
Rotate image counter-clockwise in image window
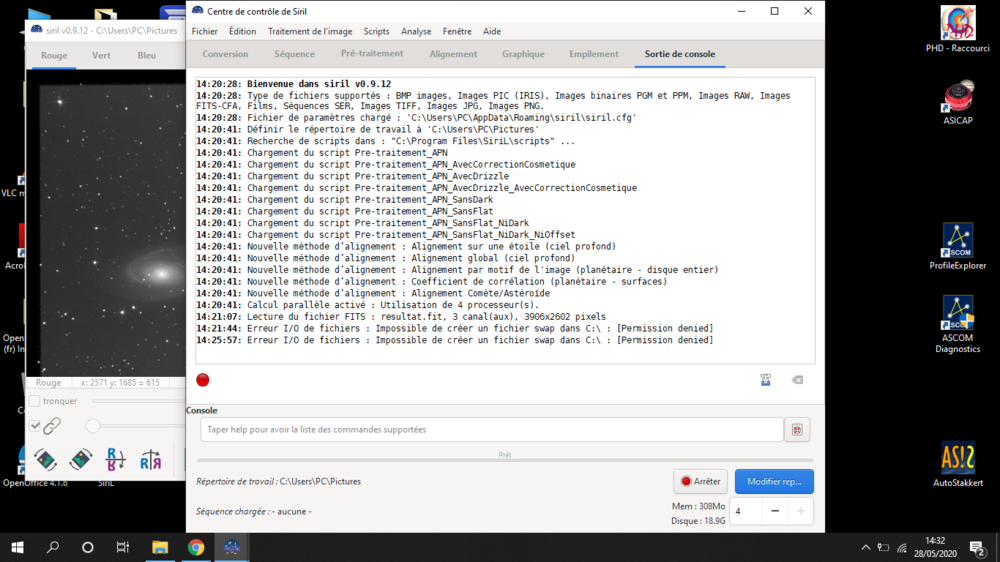(45, 459)
